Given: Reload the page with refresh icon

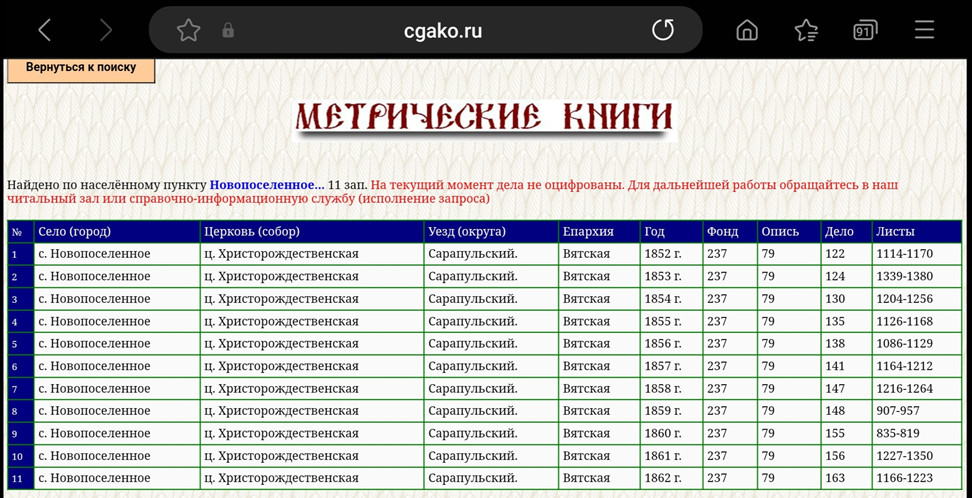Looking at the screenshot, I should [x=663, y=30].
